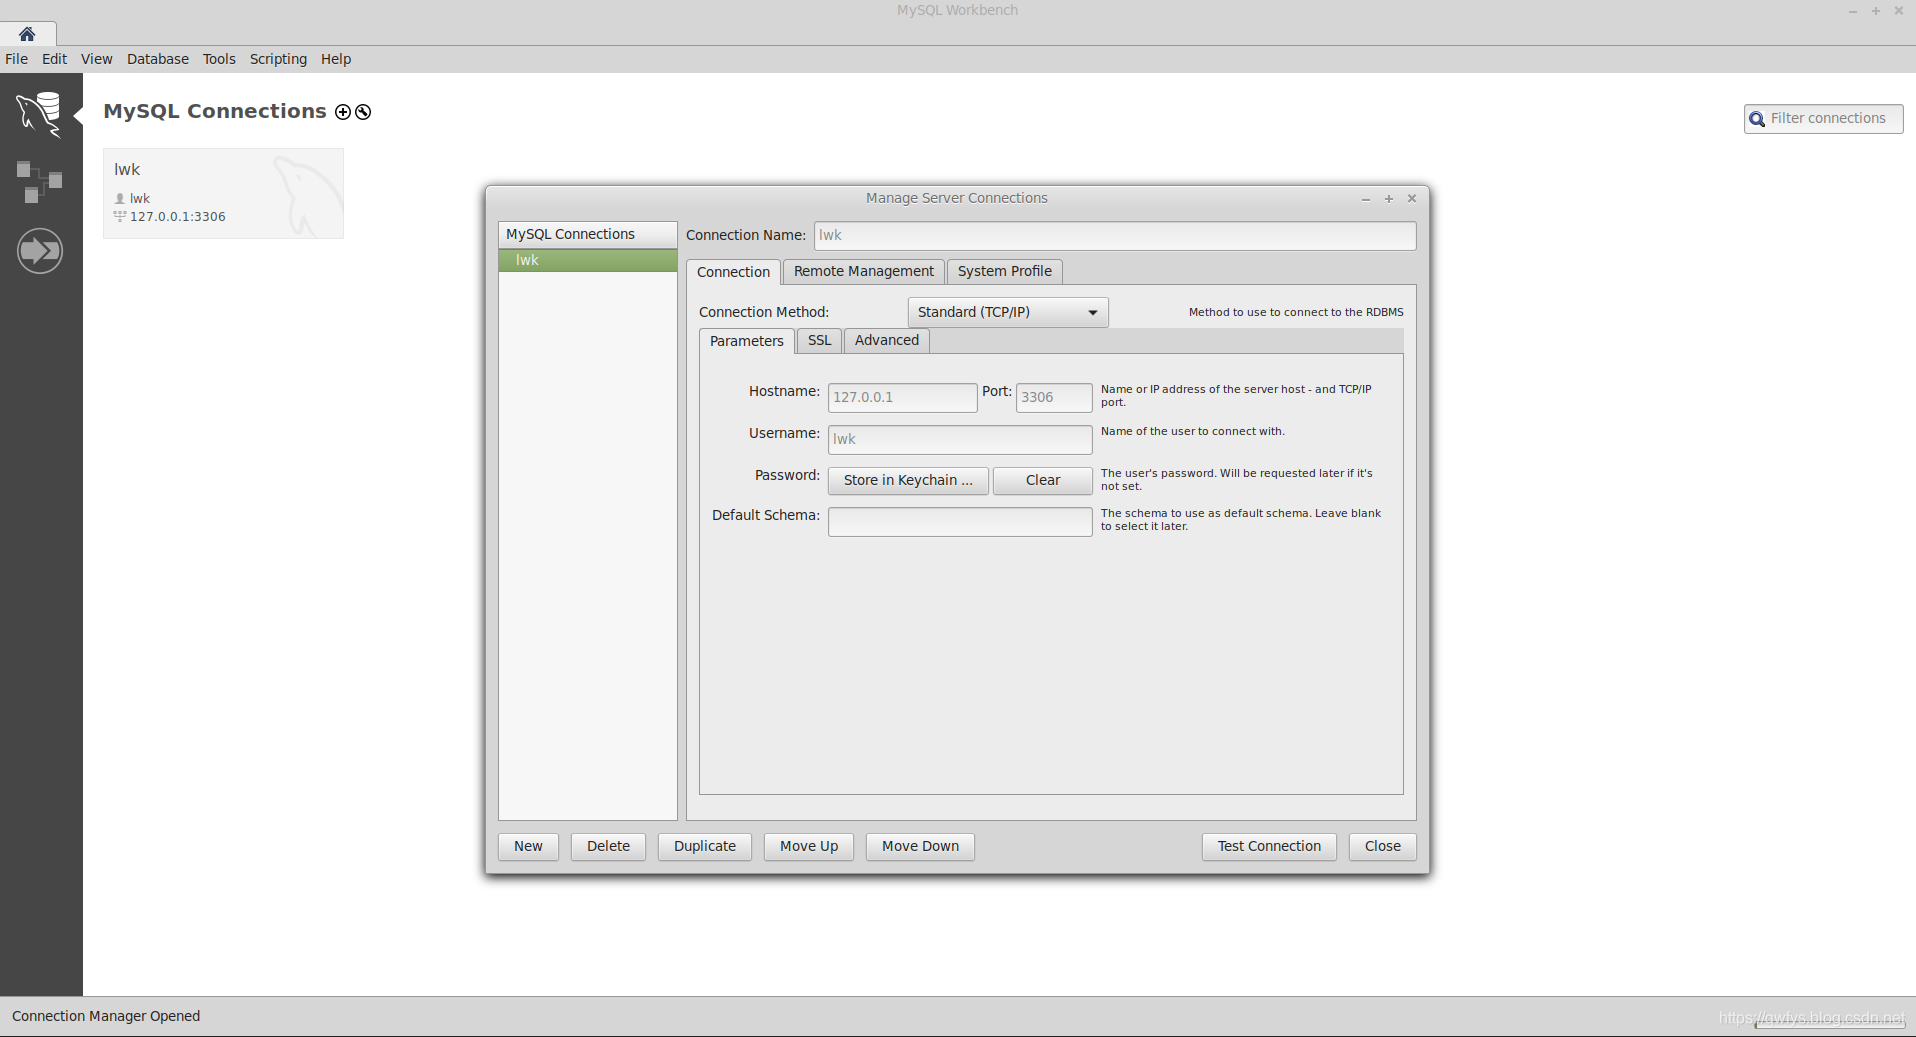Close the Manage Server Connections dialog with the X
Screen dimensions: 1916x1037
(x=1412, y=198)
